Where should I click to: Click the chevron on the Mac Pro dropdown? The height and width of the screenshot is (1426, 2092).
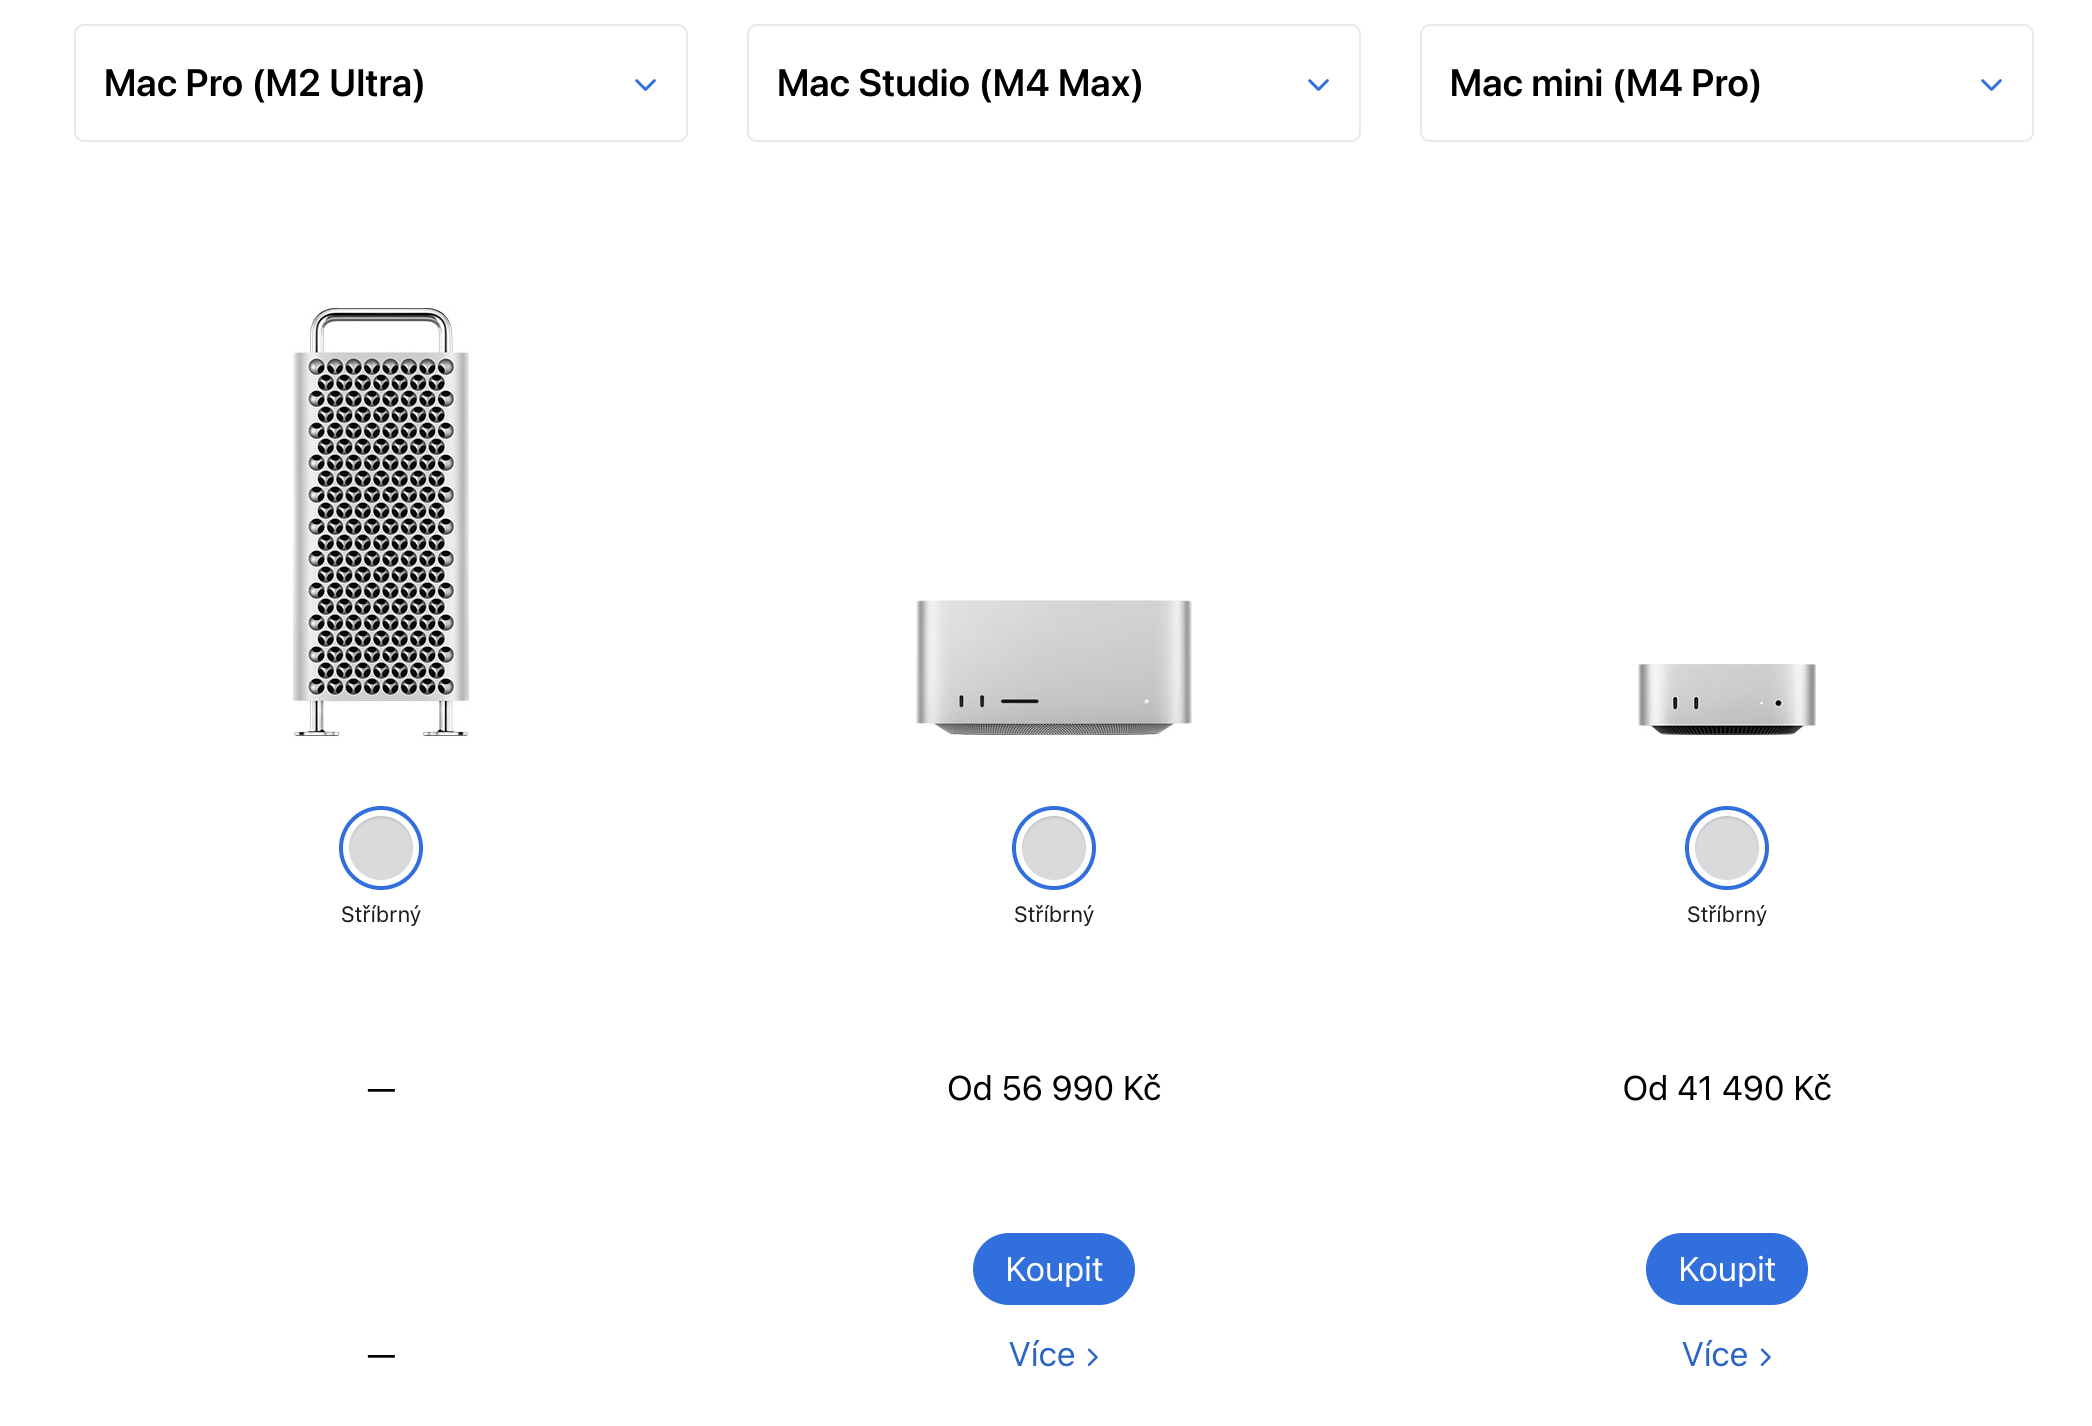[645, 84]
